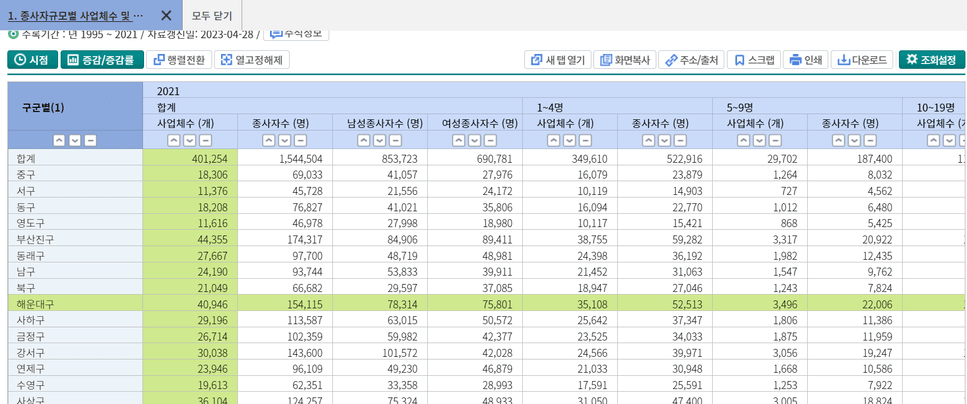Click the 증감/증감률 button
Viewport: 967px width, 404px height.
pyautogui.click(x=102, y=60)
